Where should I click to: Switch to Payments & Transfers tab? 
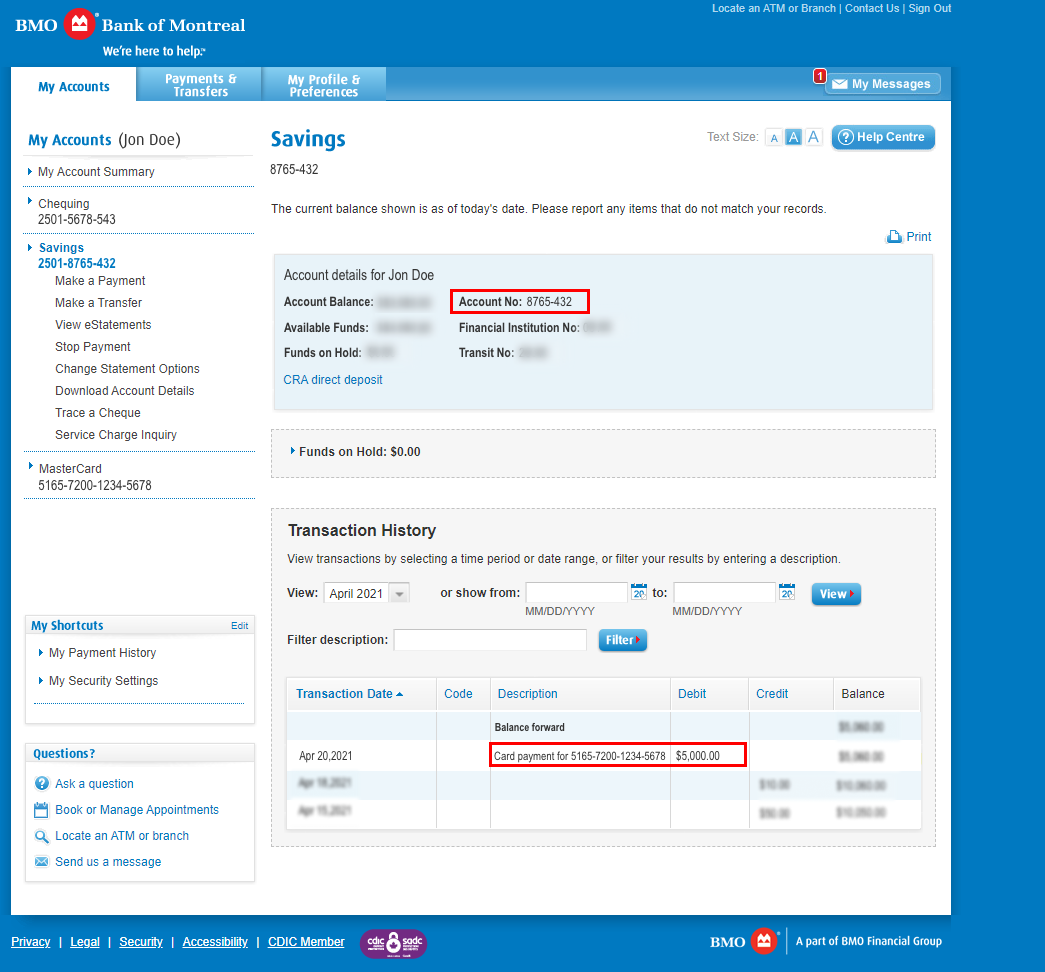coord(200,85)
